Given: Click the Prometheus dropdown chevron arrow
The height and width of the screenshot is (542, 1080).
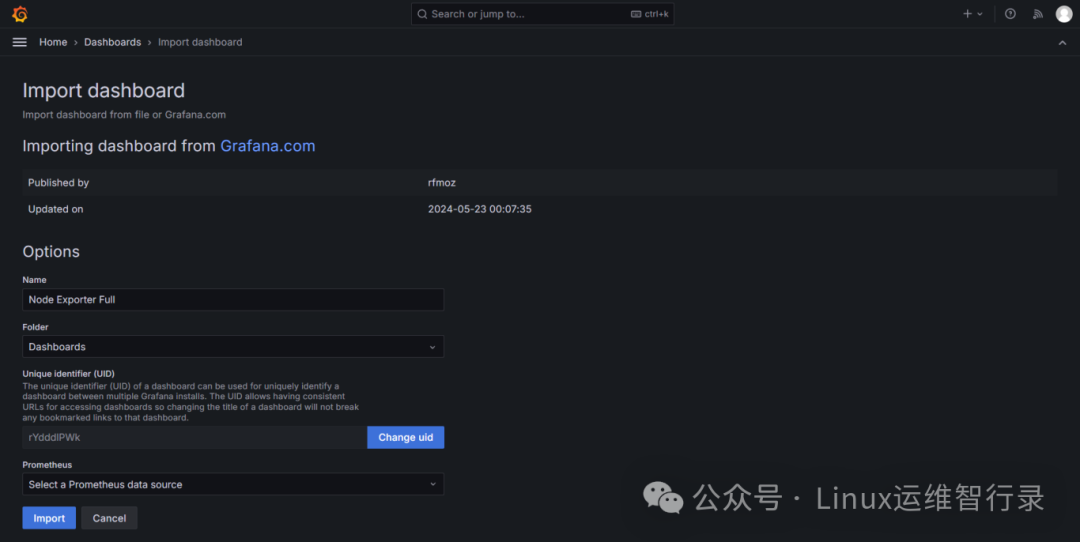Looking at the screenshot, I should [x=433, y=484].
